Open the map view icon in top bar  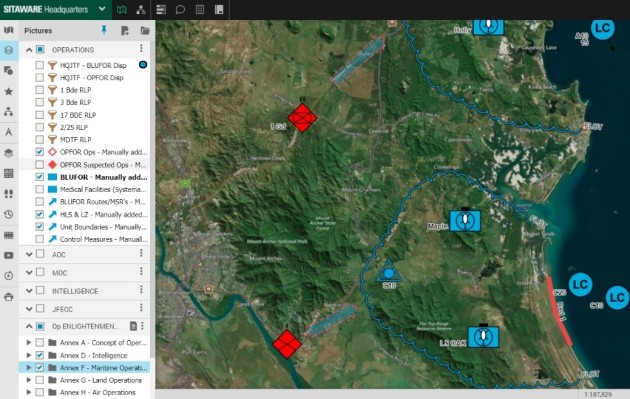point(121,10)
